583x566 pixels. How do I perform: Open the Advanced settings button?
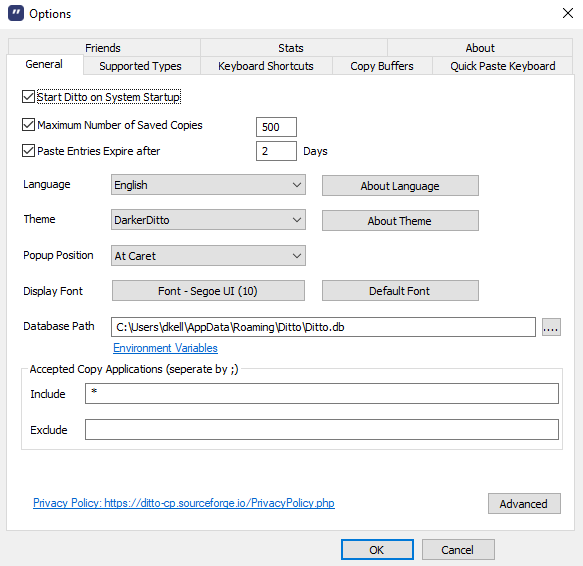point(524,504)
